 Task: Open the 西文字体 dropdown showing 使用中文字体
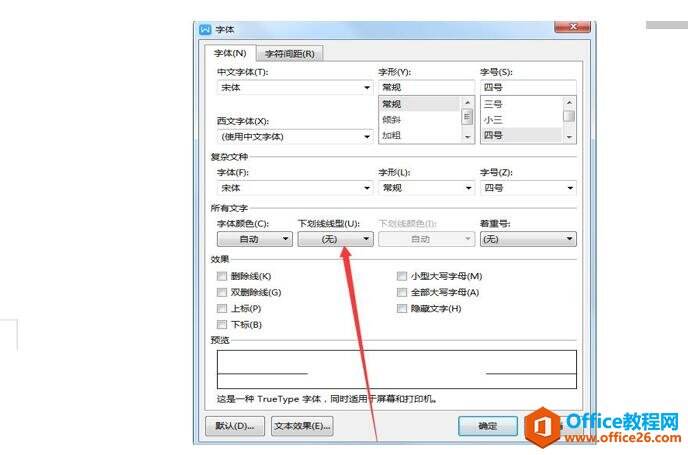pyautogui.click(x=295, y=136)
